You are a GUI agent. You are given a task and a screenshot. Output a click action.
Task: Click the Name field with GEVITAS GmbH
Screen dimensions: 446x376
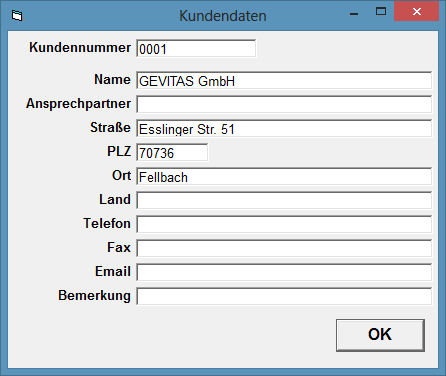(x=284, y=80)
